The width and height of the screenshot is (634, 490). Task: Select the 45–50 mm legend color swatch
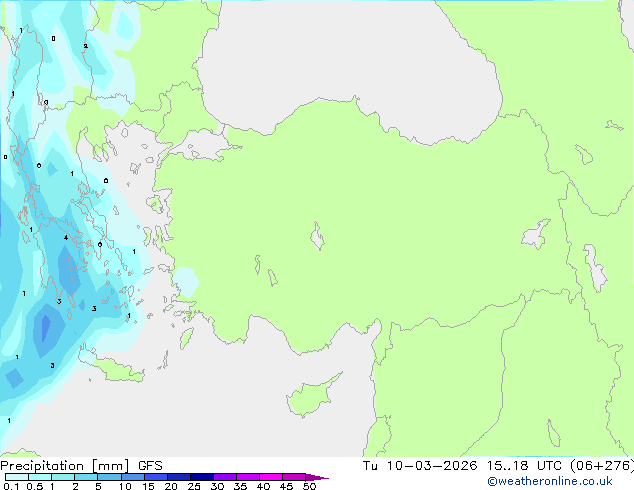(x=294, y=477)
